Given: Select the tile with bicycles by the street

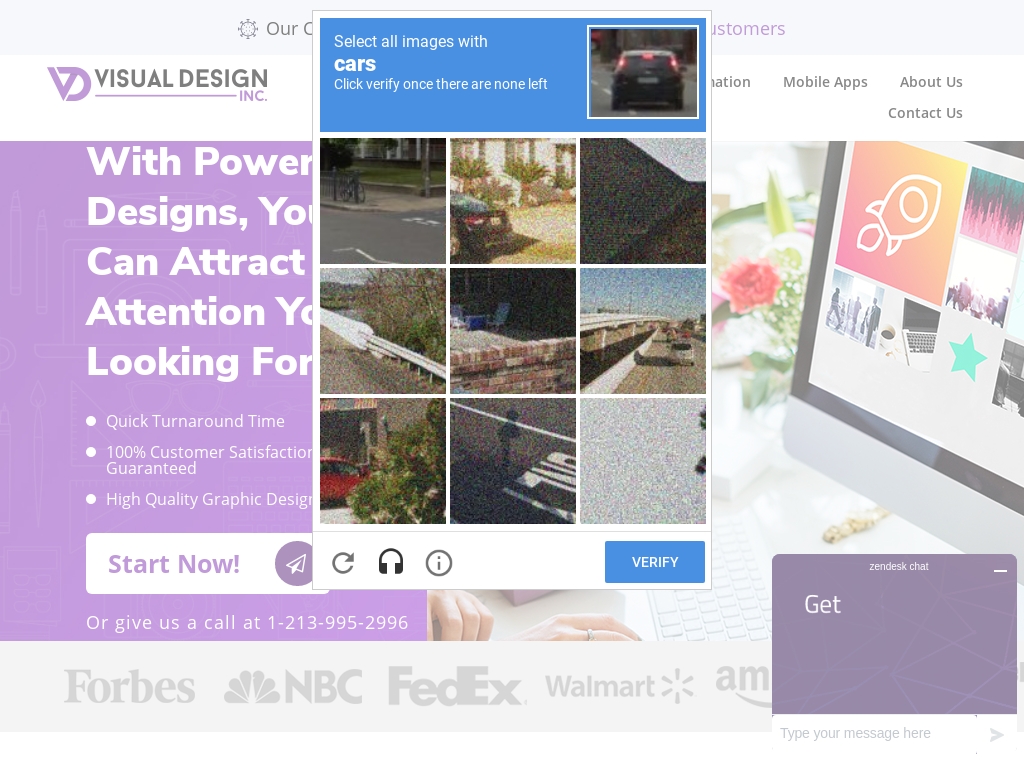Looking at the screenshot, I should pyautogui.click(x=383, y=201).
